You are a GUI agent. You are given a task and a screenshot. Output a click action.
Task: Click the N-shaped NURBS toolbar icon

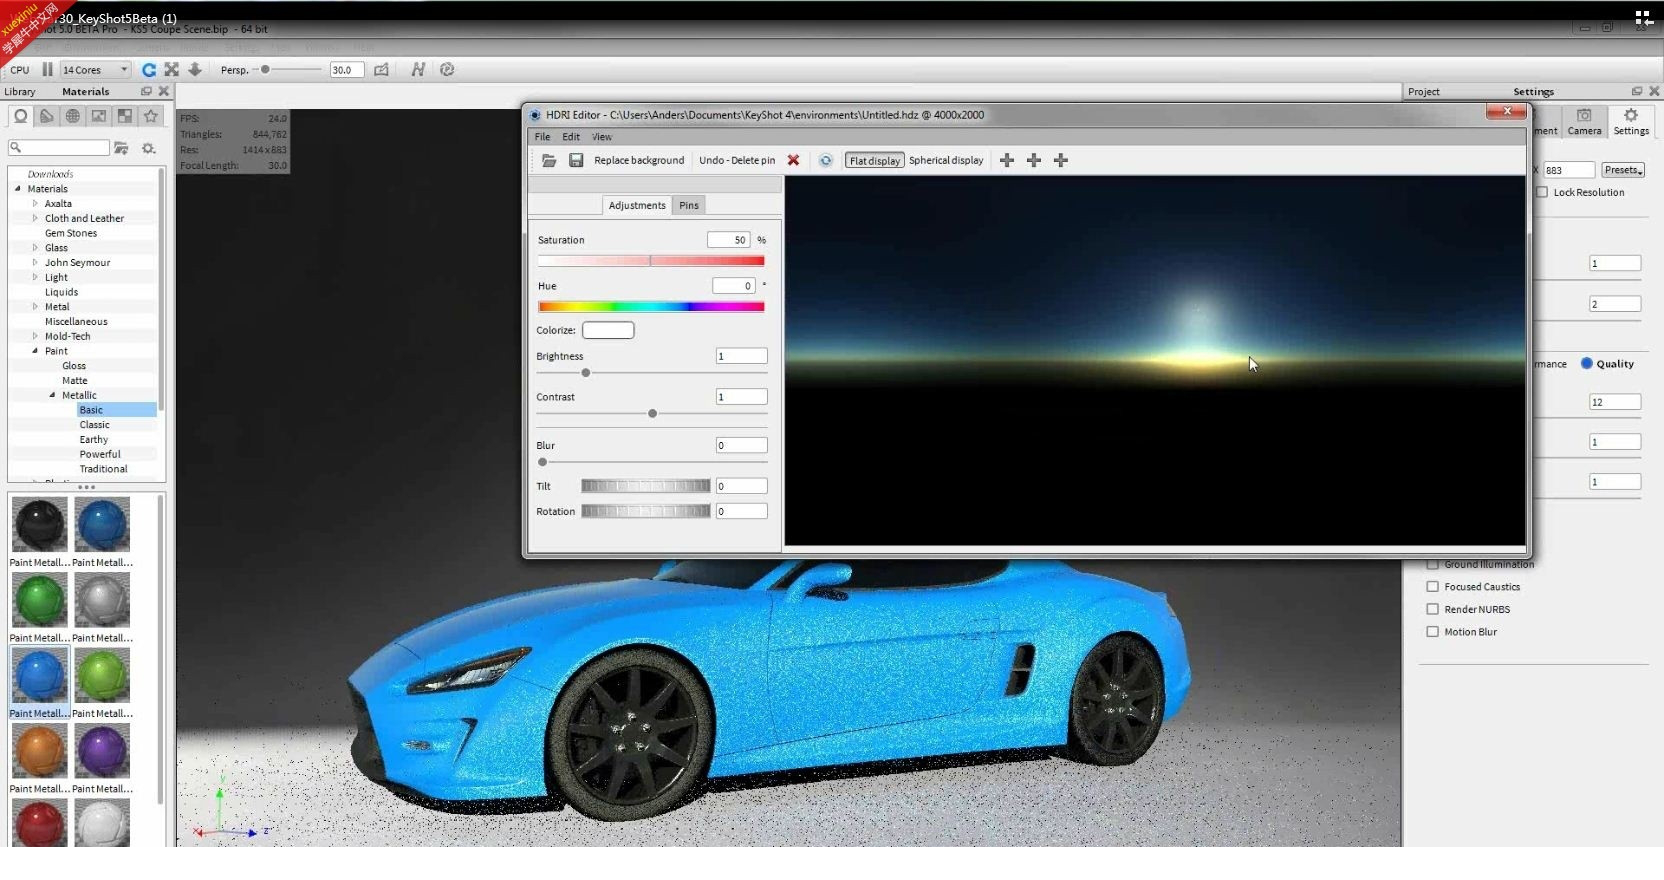pyautogui.click(x=418, y=70)
